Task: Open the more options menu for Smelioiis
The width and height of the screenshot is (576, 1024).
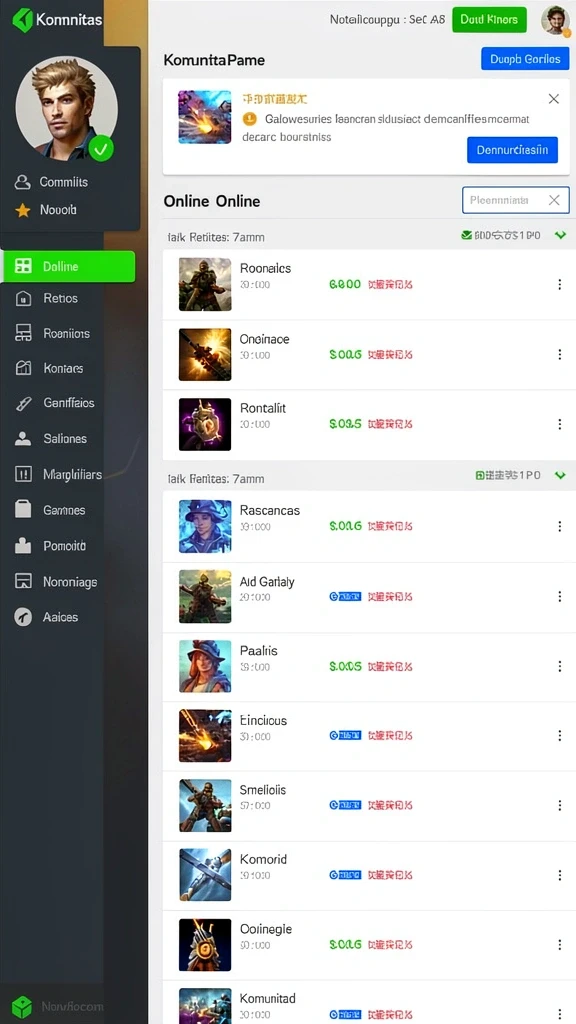Action: 560,806
